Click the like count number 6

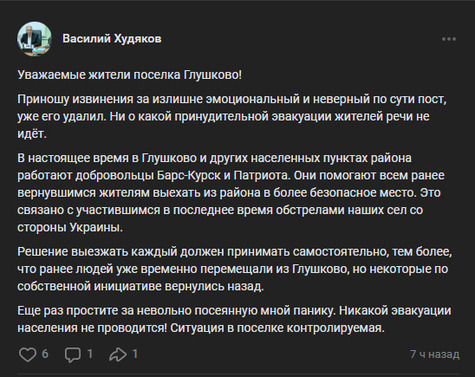[x=45, y=354]
